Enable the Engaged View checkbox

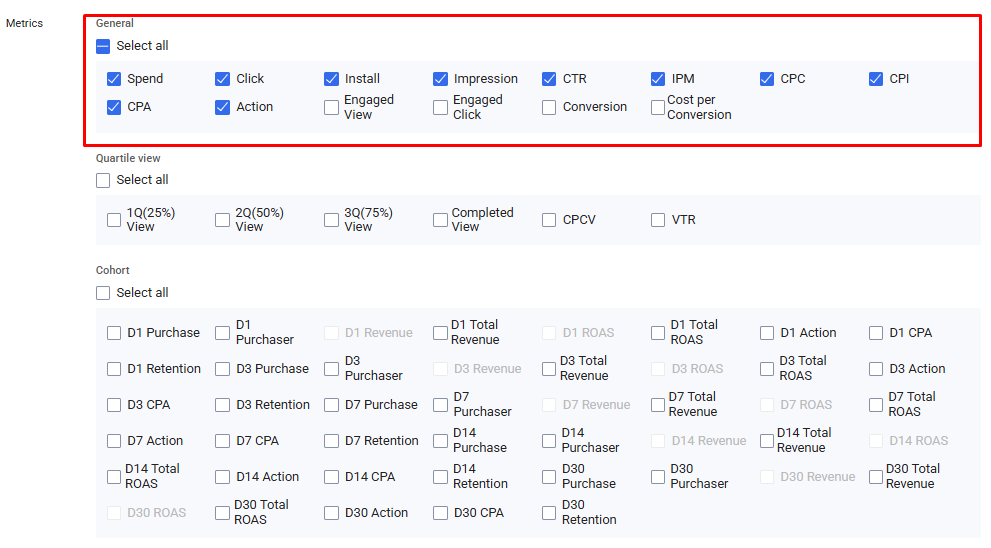point(331,107)
